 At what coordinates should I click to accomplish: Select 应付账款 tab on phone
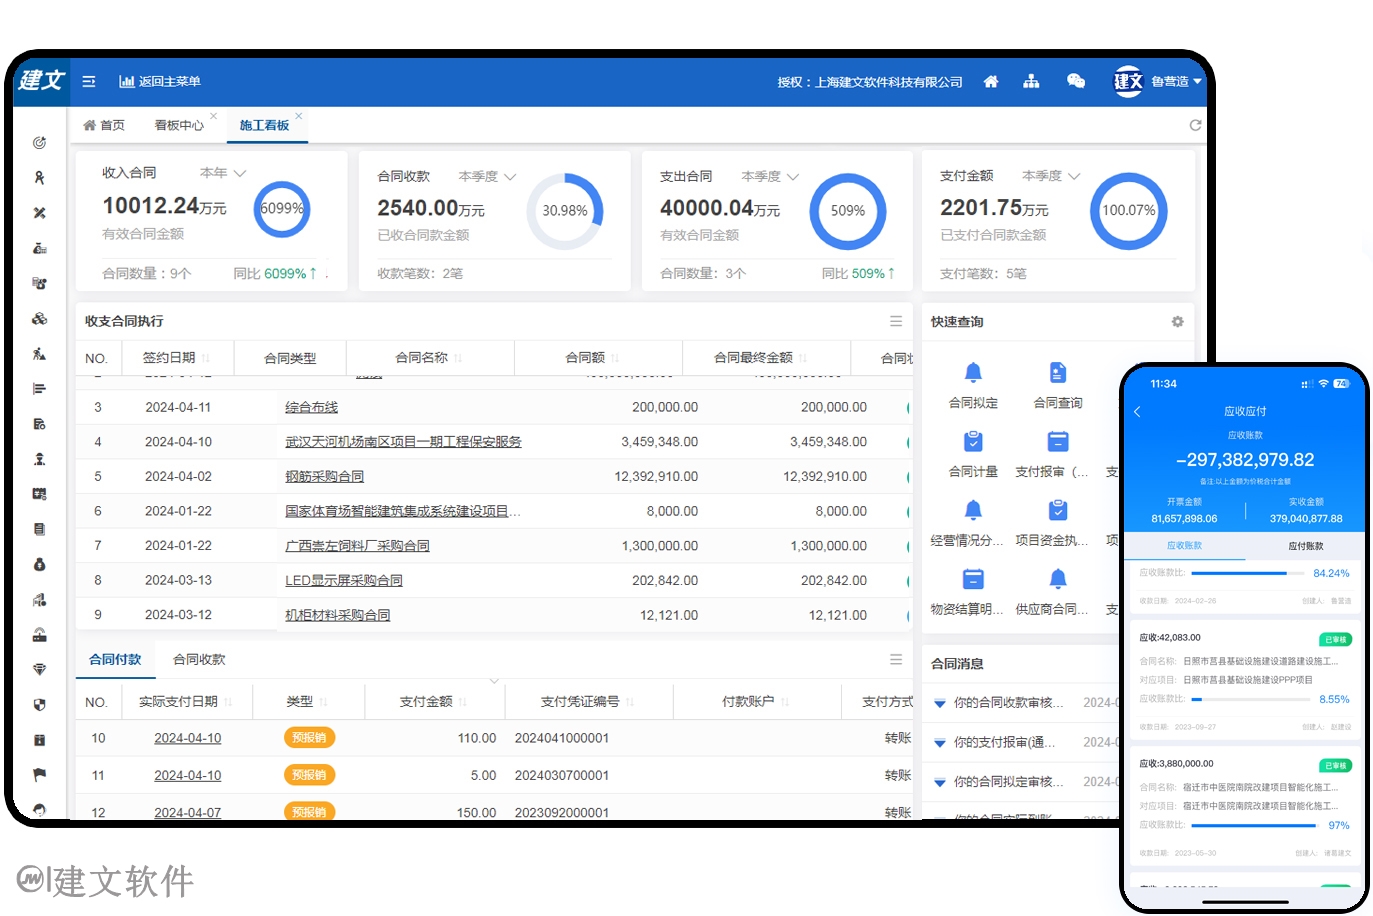pos(1306,546)
